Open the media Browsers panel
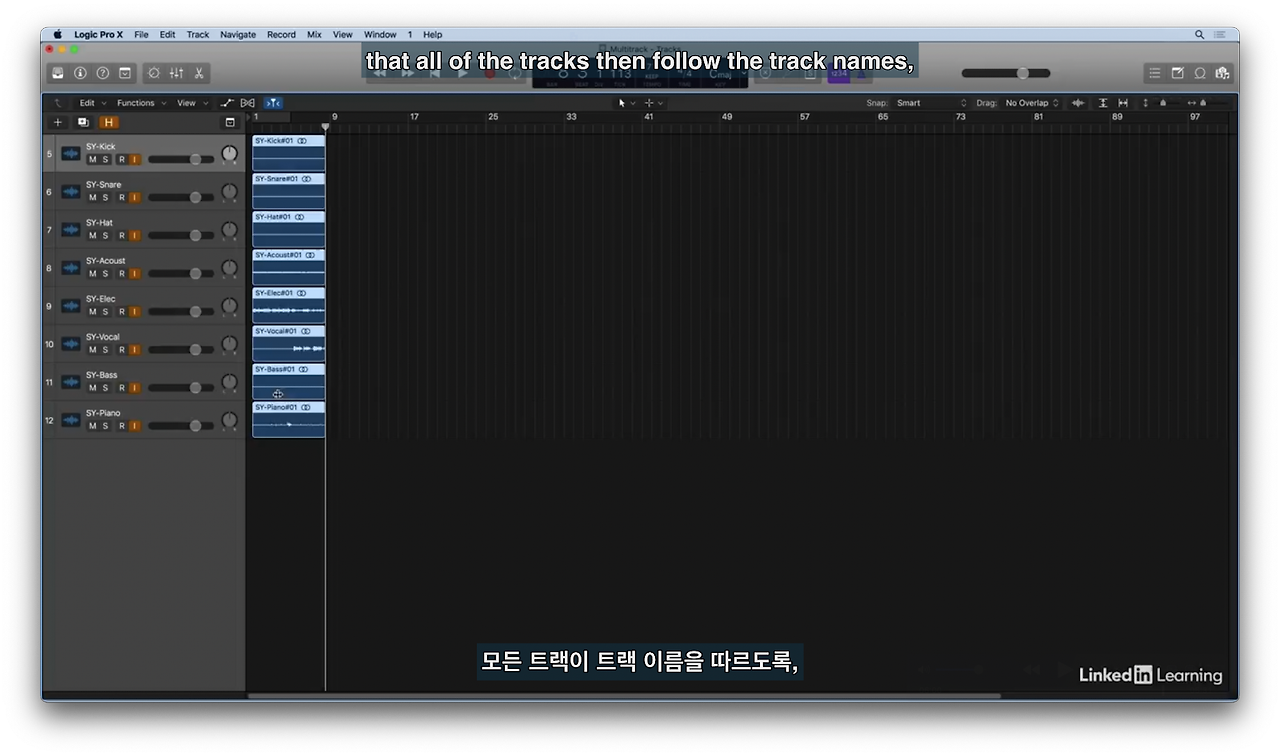The image size is (1280, 756). (x=1222, y=73)
